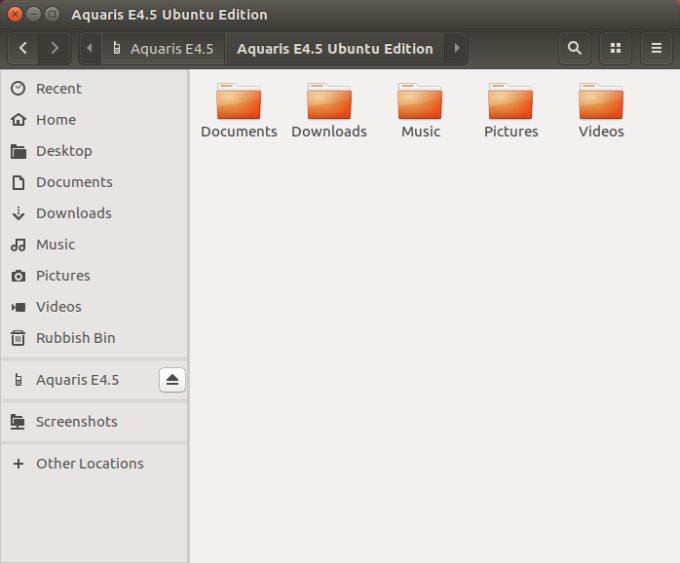Click the Documents page icon in sidebar
Viewport: 680px width, 563px height.
(18, 183)
